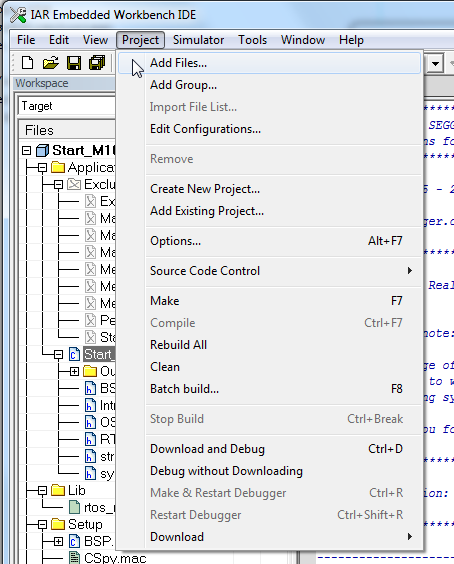454x564 pixels.
Task: Click the New document toolbar icon
Action: click(x=27, y=63)
